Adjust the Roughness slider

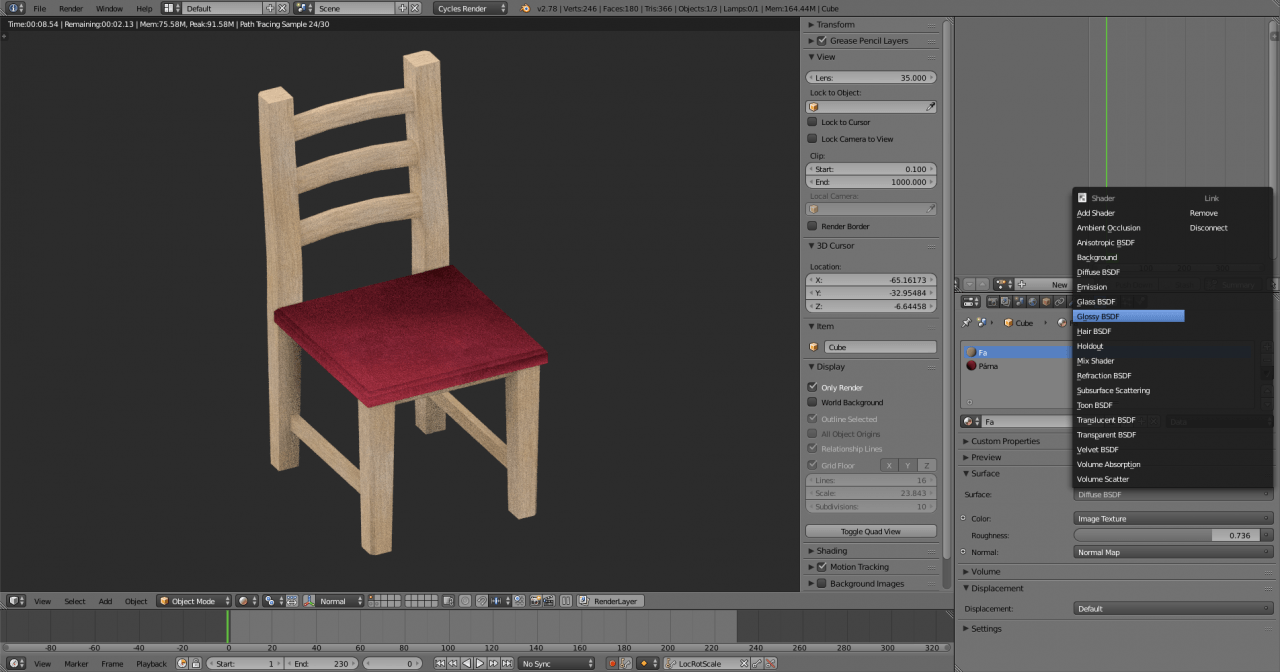click(1172, 535)
